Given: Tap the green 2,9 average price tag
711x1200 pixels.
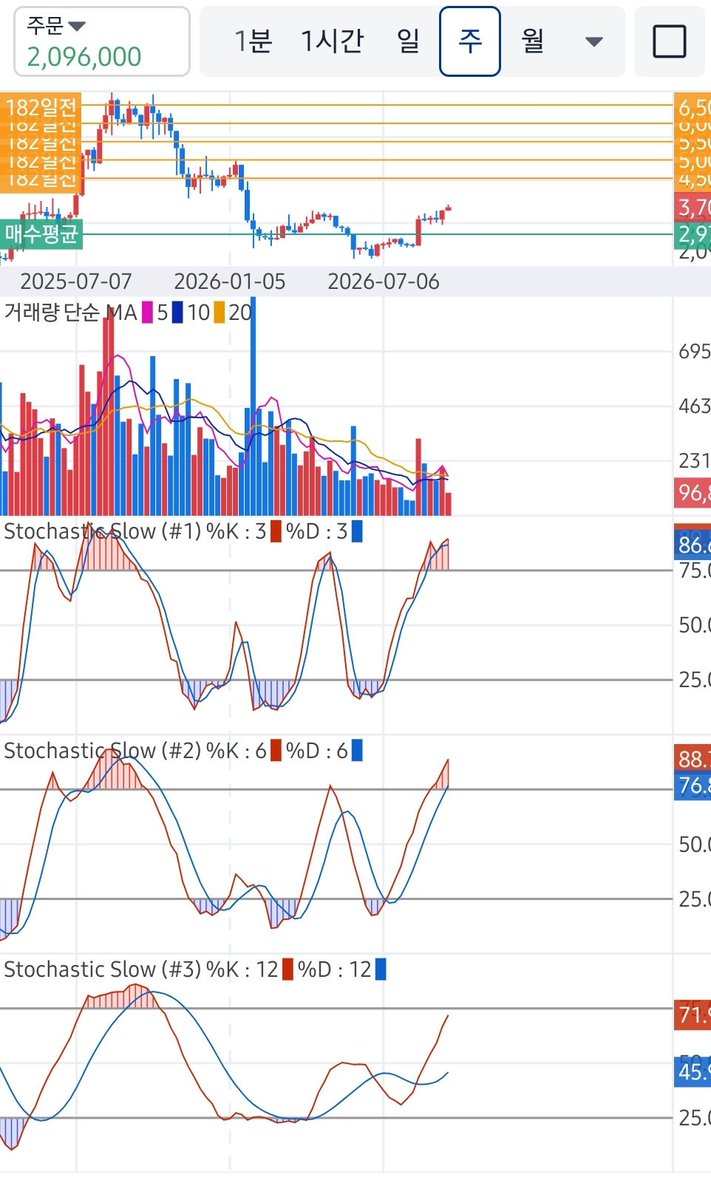Looking at the screenshot, I should click(x=693, y=235).
